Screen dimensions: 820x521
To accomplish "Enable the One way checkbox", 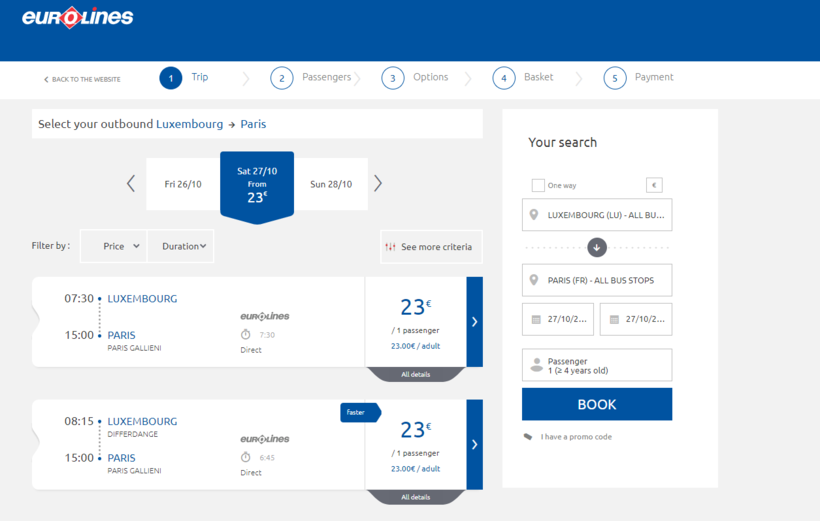I will (538, 185).
